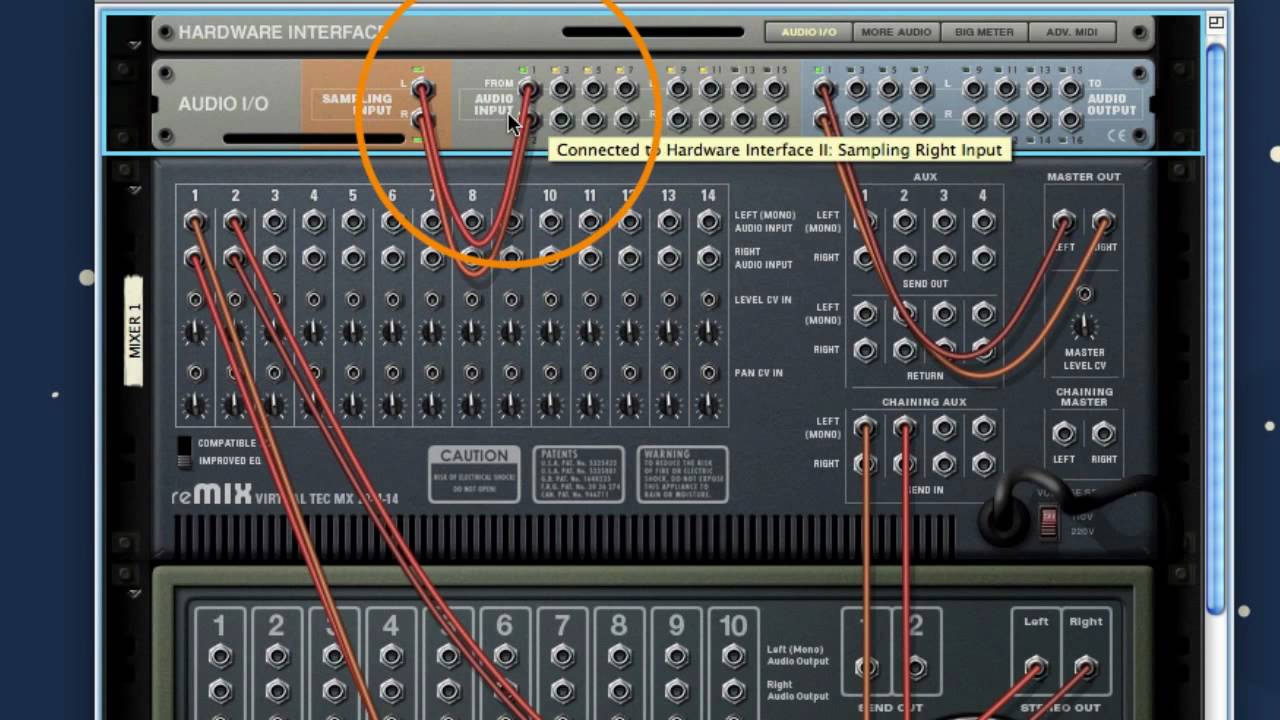Fold the lower device below the mixer

[135, 594]
